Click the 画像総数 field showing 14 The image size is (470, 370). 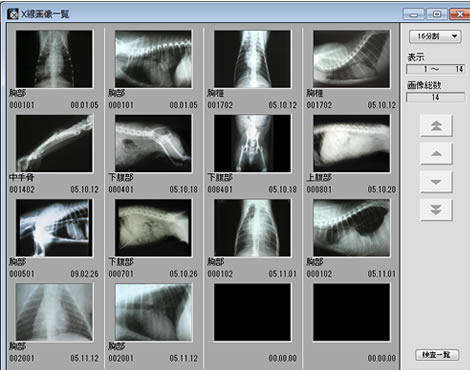tap(435, 97)
